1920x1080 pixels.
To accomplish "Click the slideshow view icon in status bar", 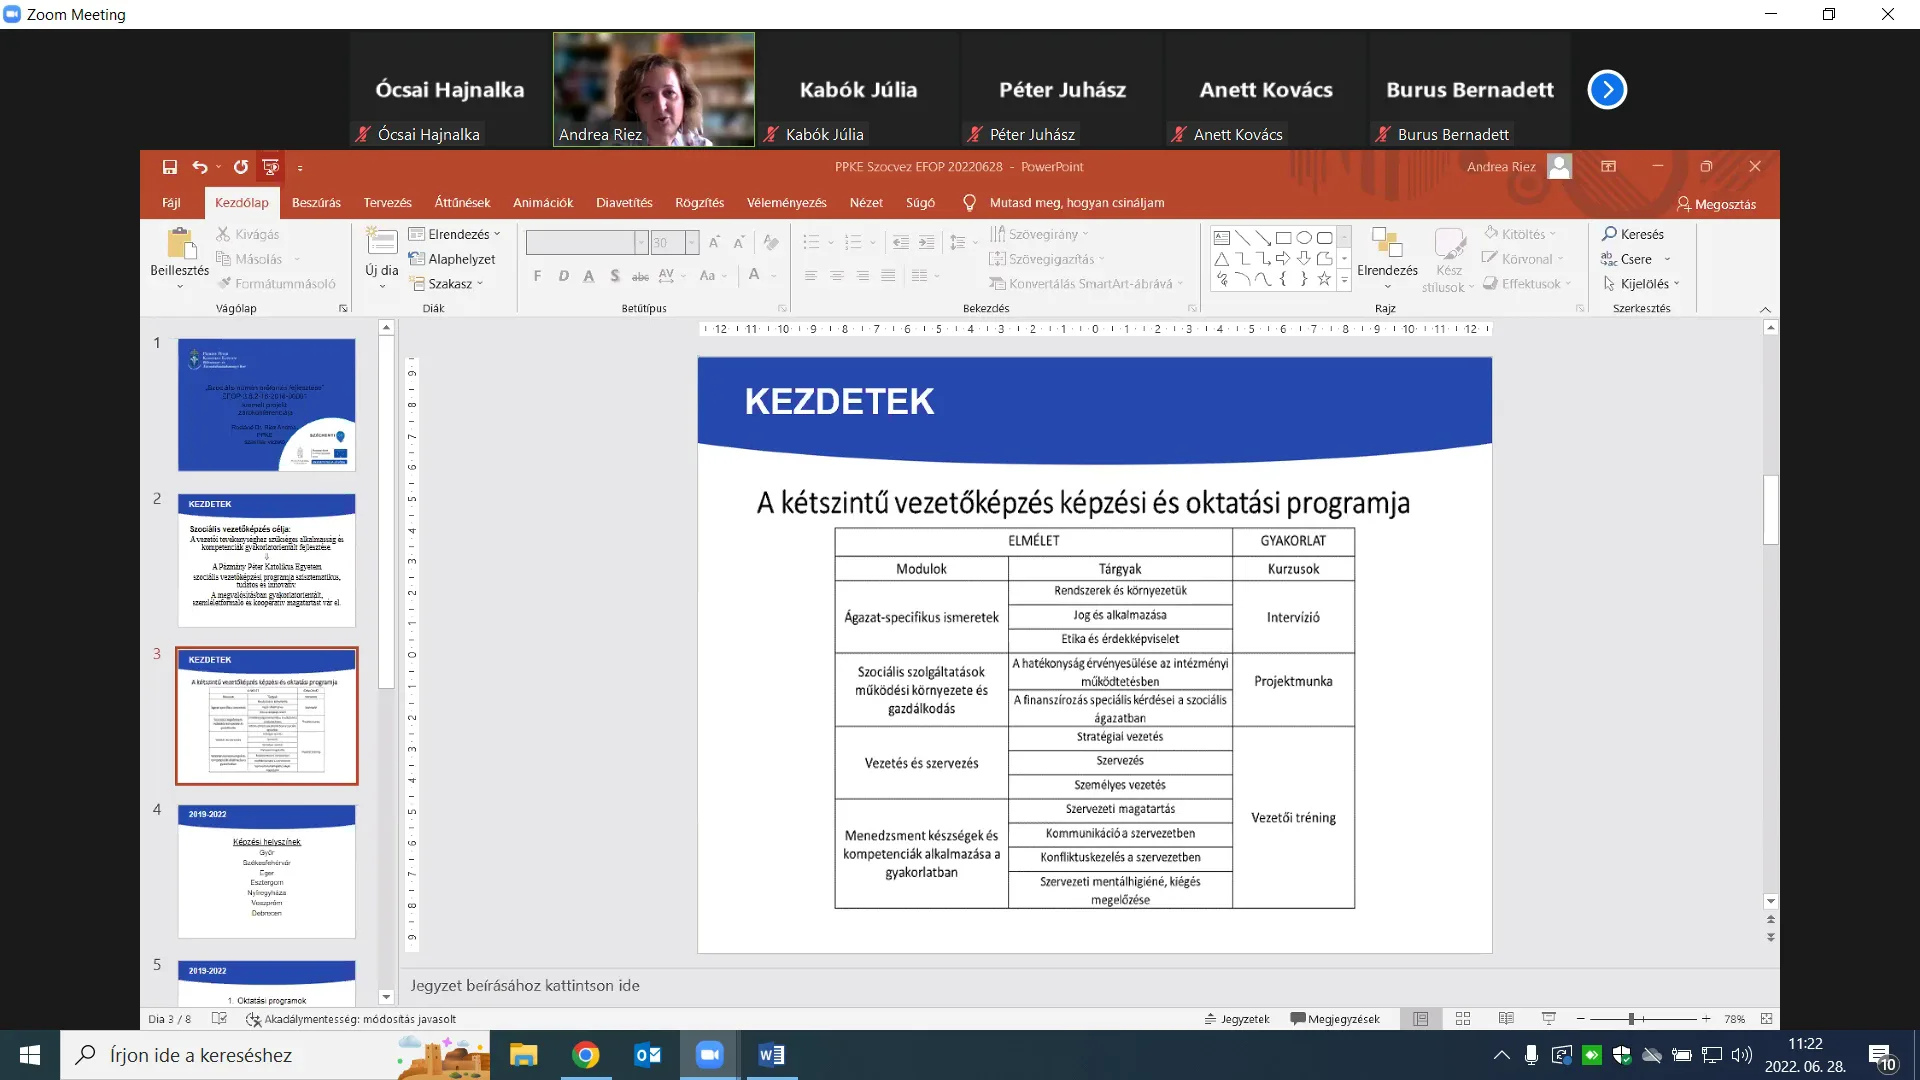I will point(1548,1019).
